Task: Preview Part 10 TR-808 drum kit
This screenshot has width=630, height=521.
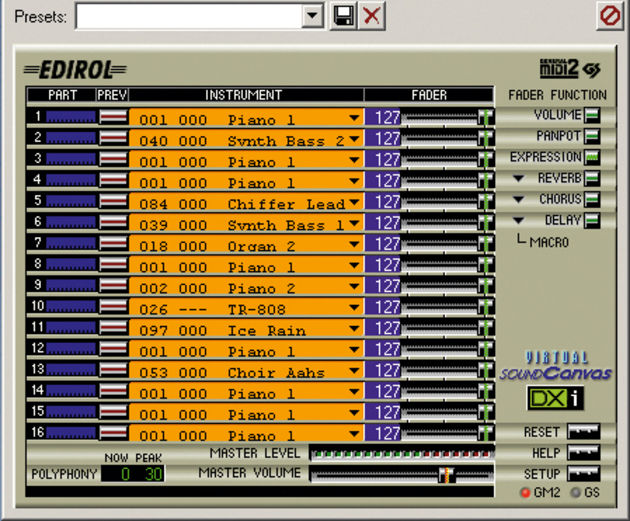Action: point(113,306)
